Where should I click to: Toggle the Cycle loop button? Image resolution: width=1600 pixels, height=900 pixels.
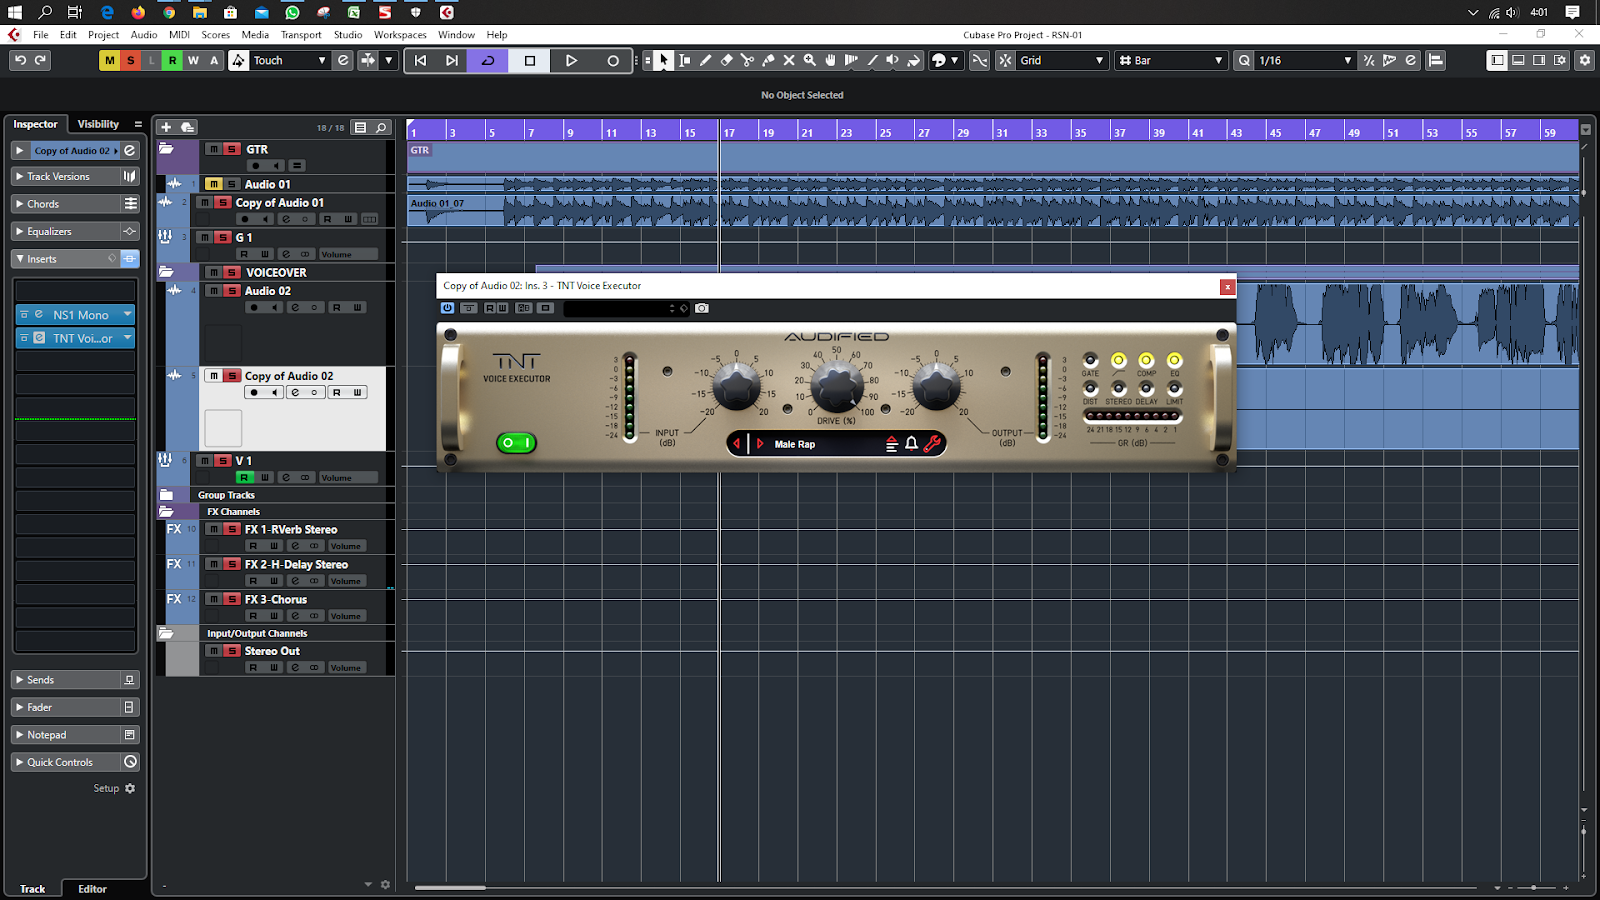[488, 60]
